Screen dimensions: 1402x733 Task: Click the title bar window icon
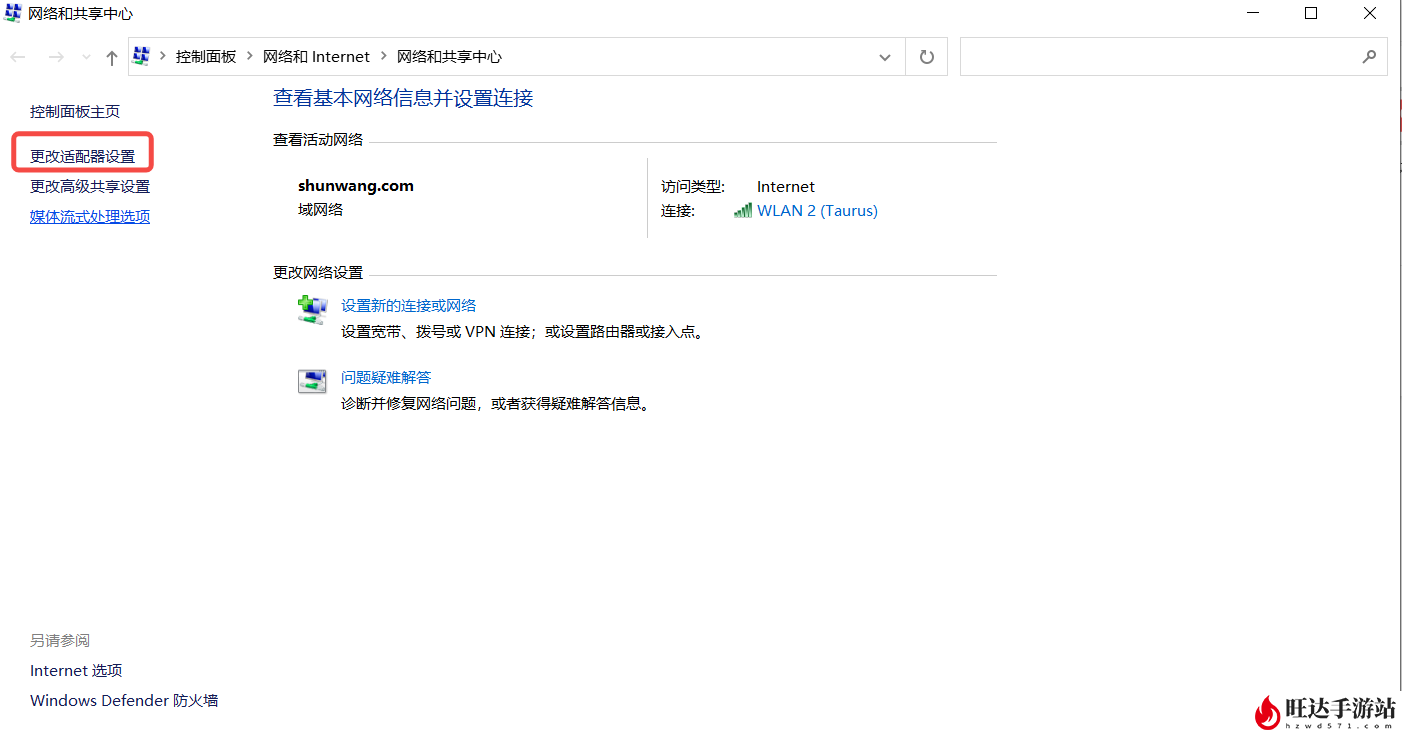12,13
